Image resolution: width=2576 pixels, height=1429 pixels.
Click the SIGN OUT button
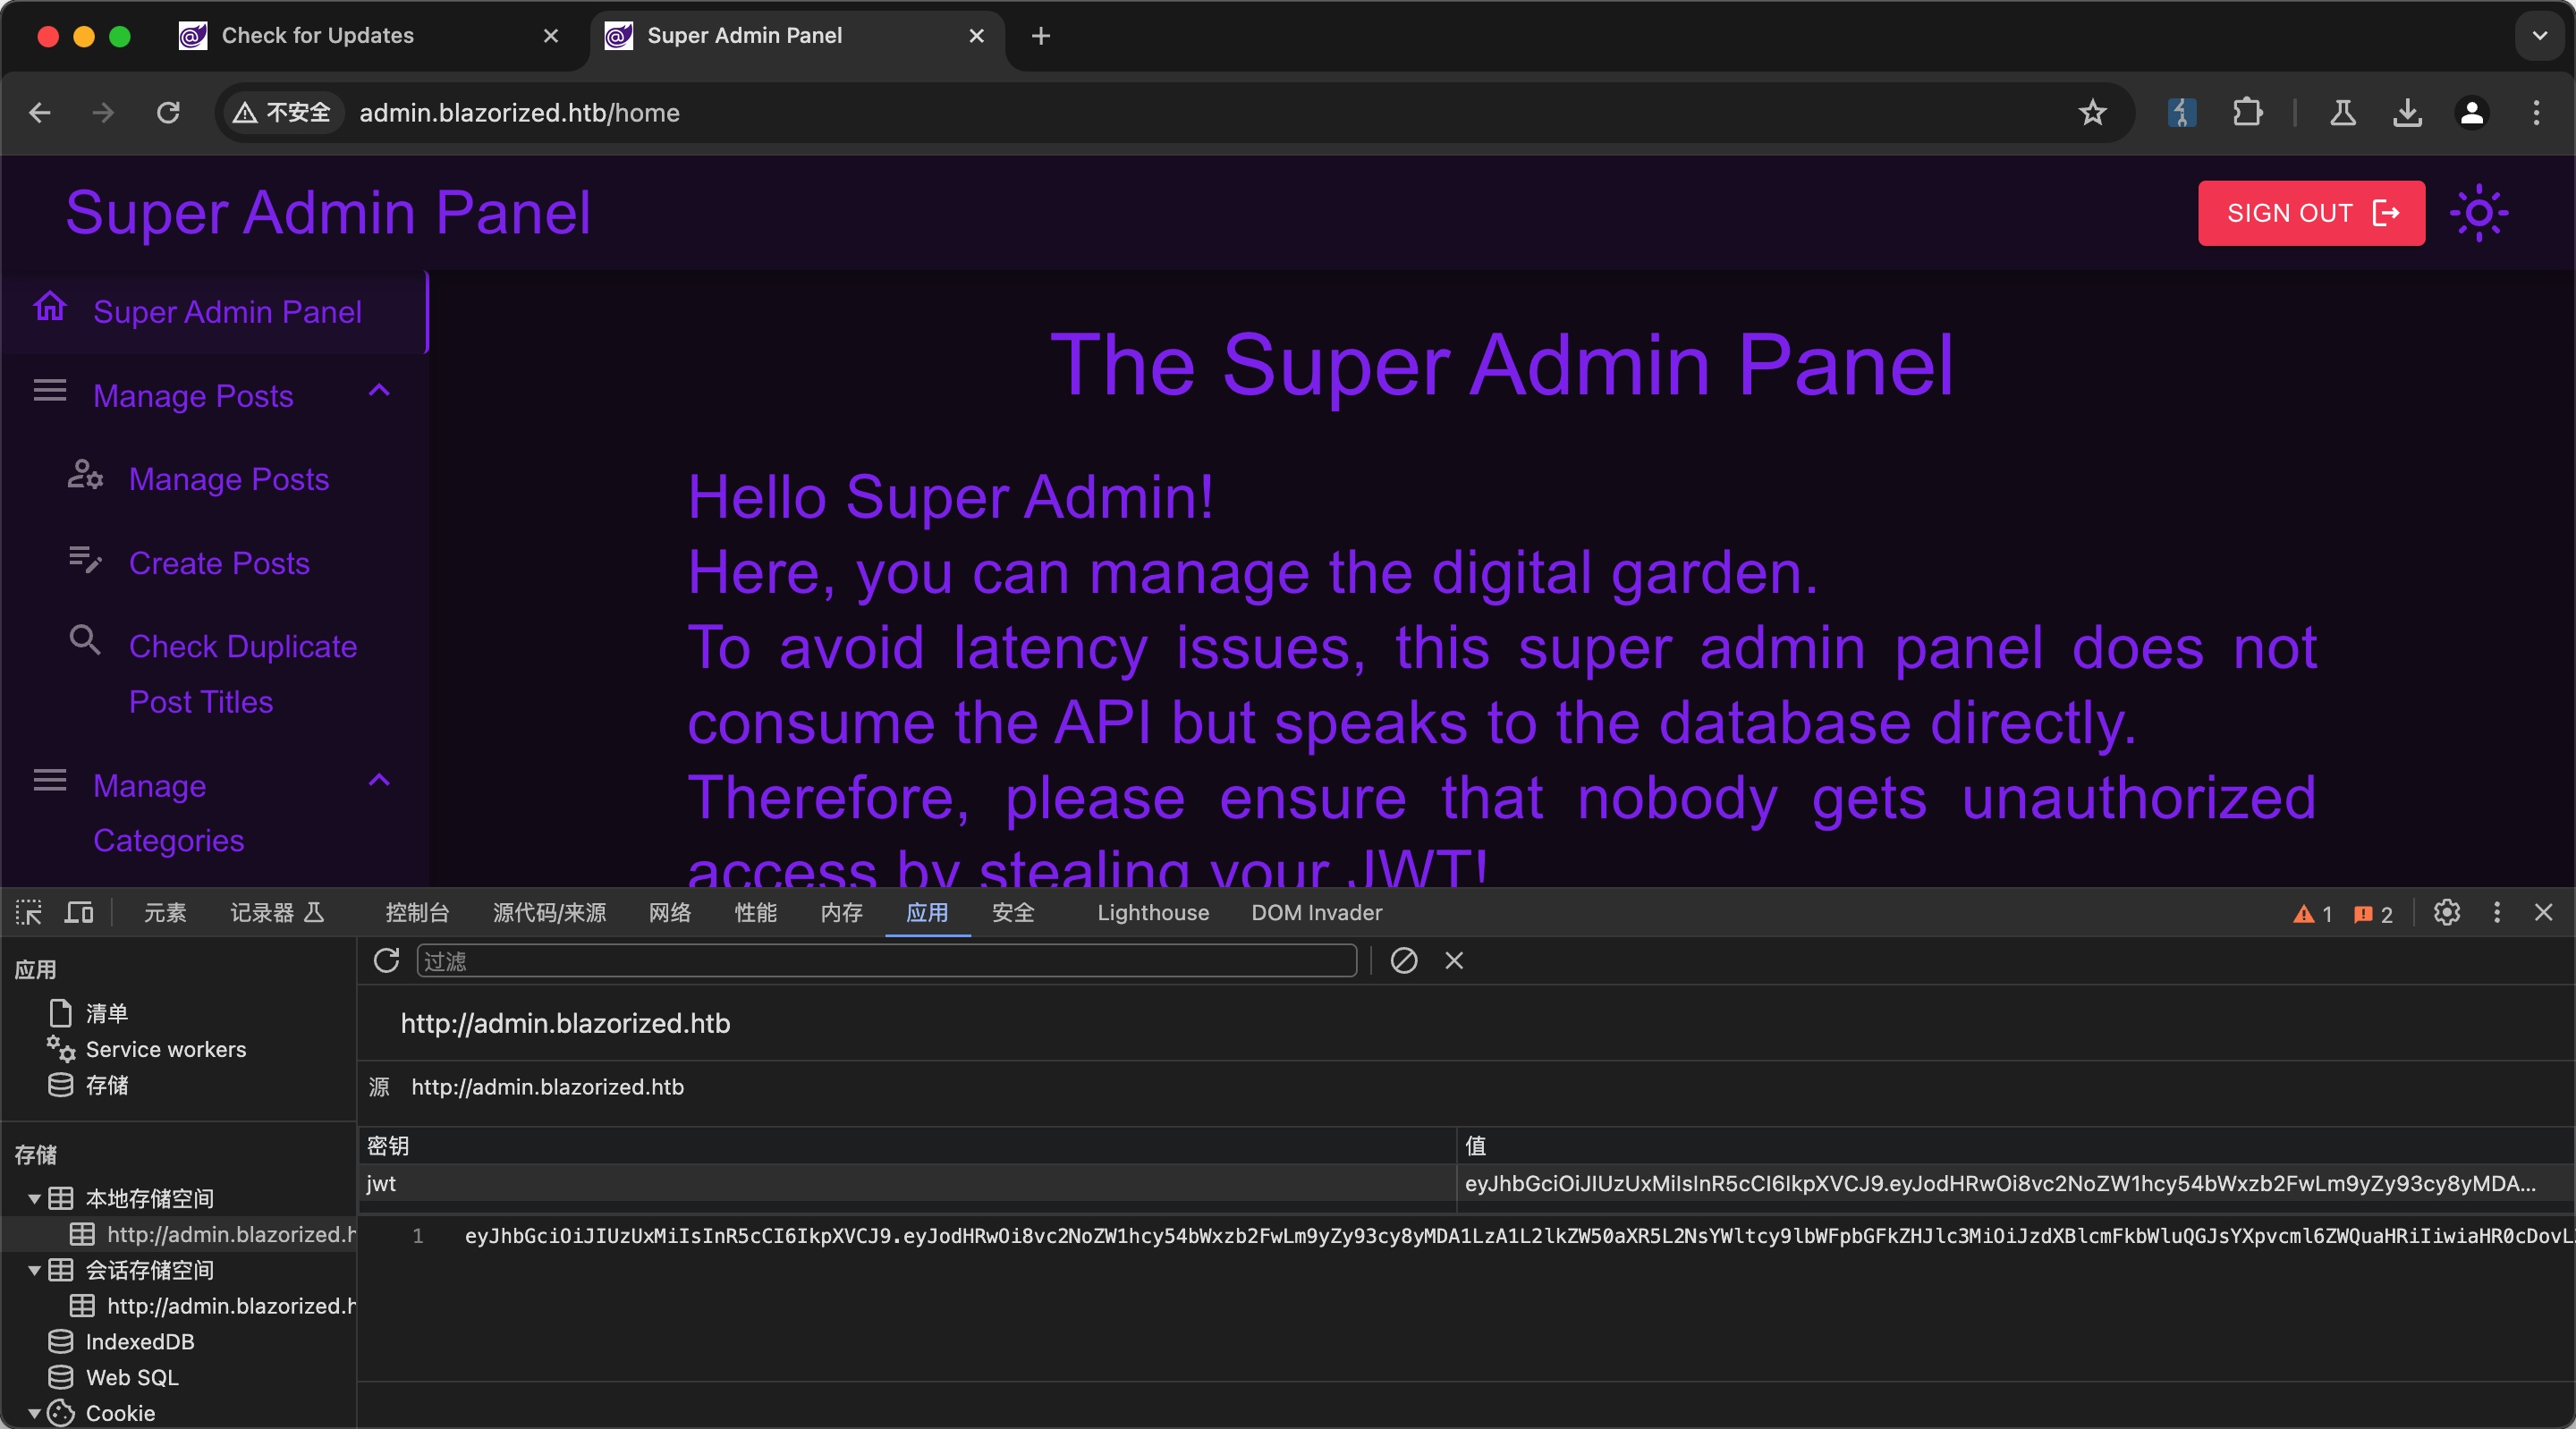point(2310,213)
